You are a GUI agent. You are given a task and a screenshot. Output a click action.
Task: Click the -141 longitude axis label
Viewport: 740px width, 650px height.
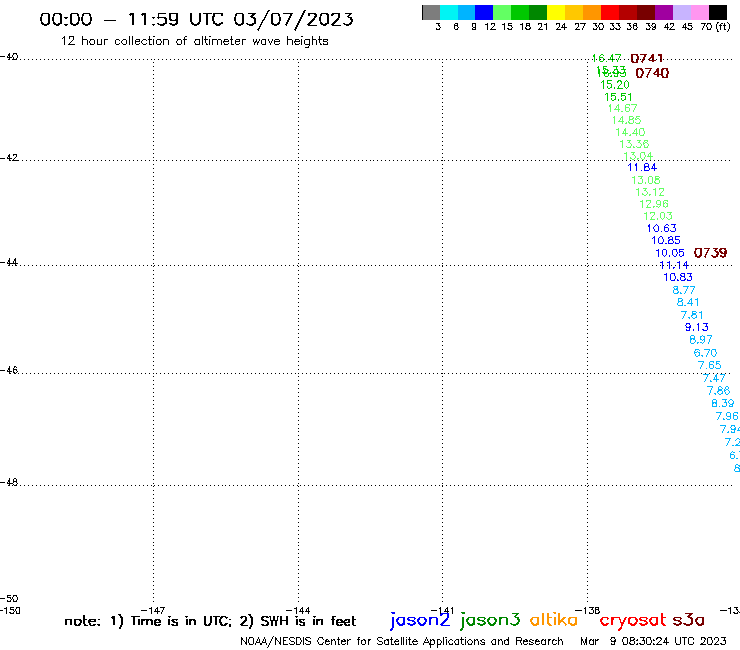442,610
